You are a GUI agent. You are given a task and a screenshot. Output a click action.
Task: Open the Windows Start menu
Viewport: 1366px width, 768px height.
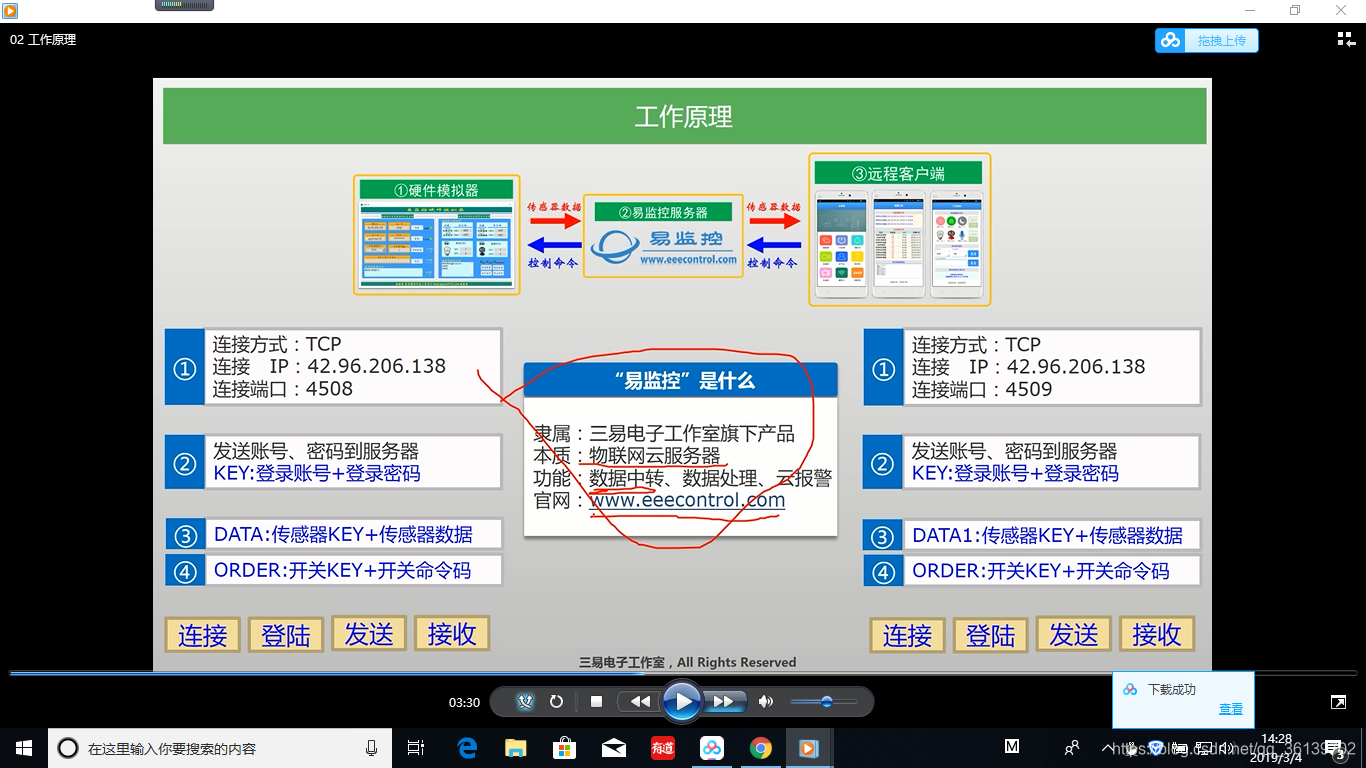24,748
